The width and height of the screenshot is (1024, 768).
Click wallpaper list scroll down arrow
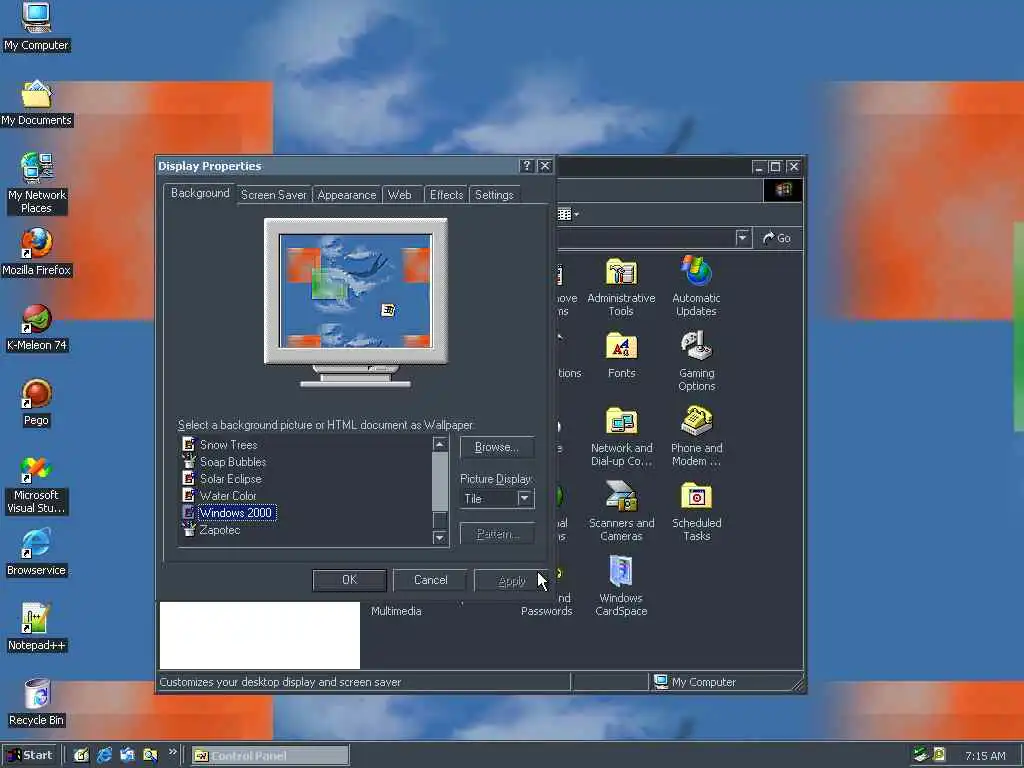440,537
